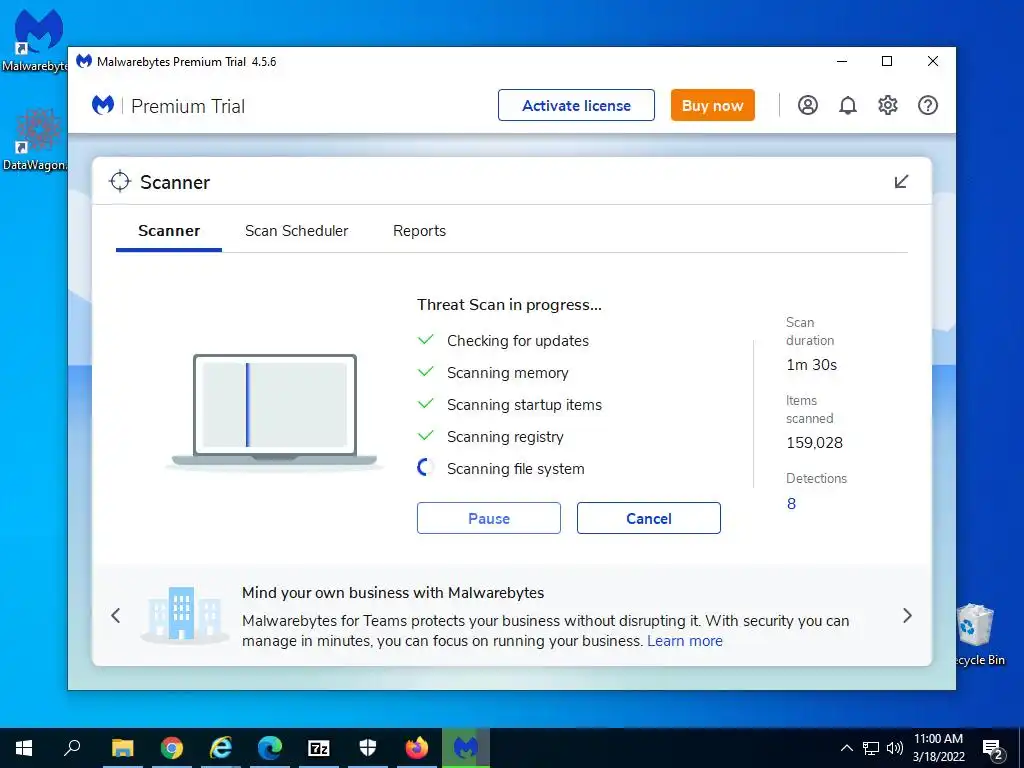The height and width of the screenshot is (768, 1024).
Task: Open the Reports tab
Action: [419, 231]
